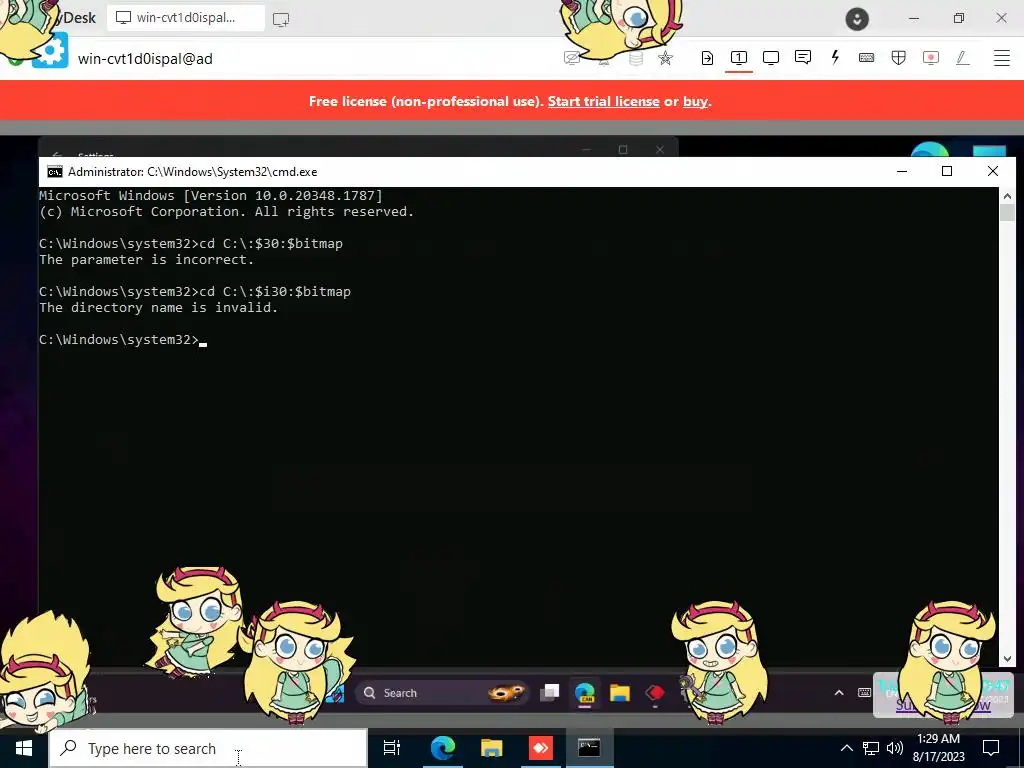Follow the buy link in banner
The width and height of the screenshot is (1024, 768).
pyautogui.click(x=695, y=101)
